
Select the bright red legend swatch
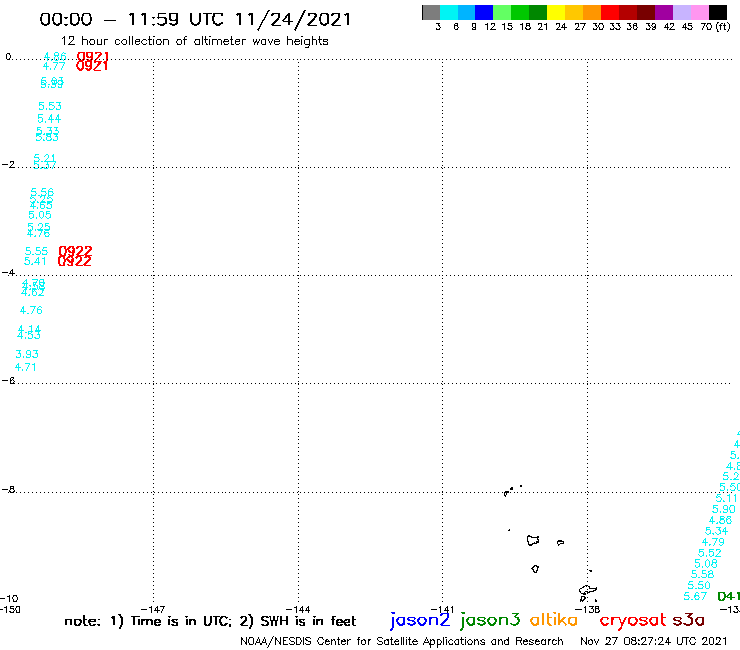click(x=610, y=12)
